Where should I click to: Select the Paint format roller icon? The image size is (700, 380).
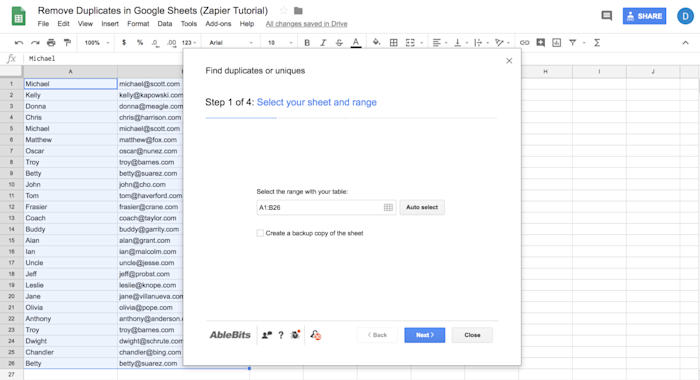tap(67, 43)
